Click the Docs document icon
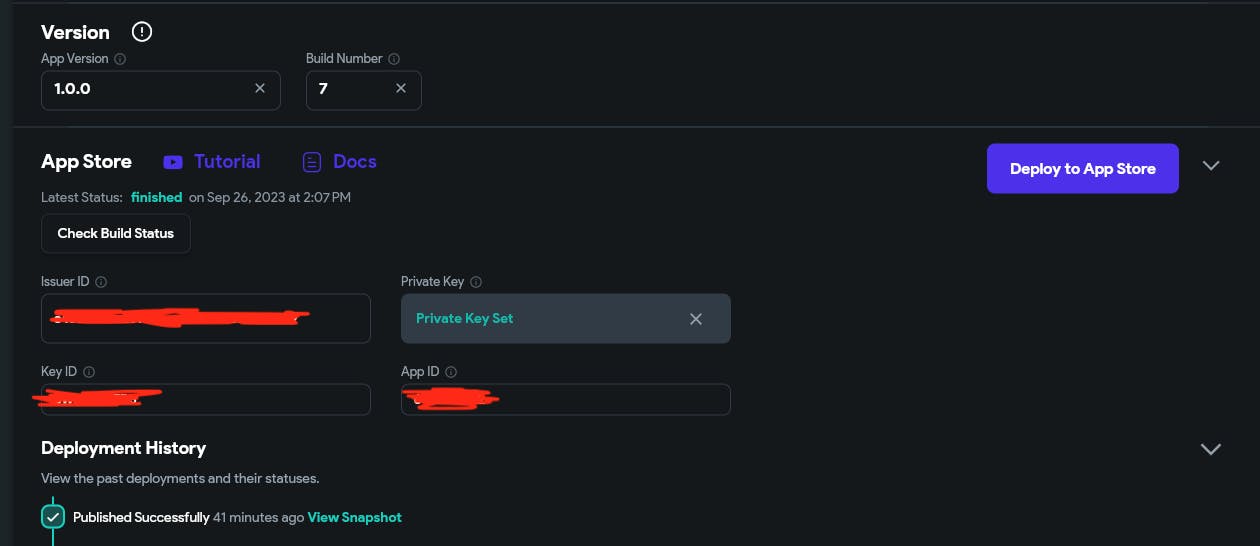This screenshot has width=1260, height=546. 312,162
